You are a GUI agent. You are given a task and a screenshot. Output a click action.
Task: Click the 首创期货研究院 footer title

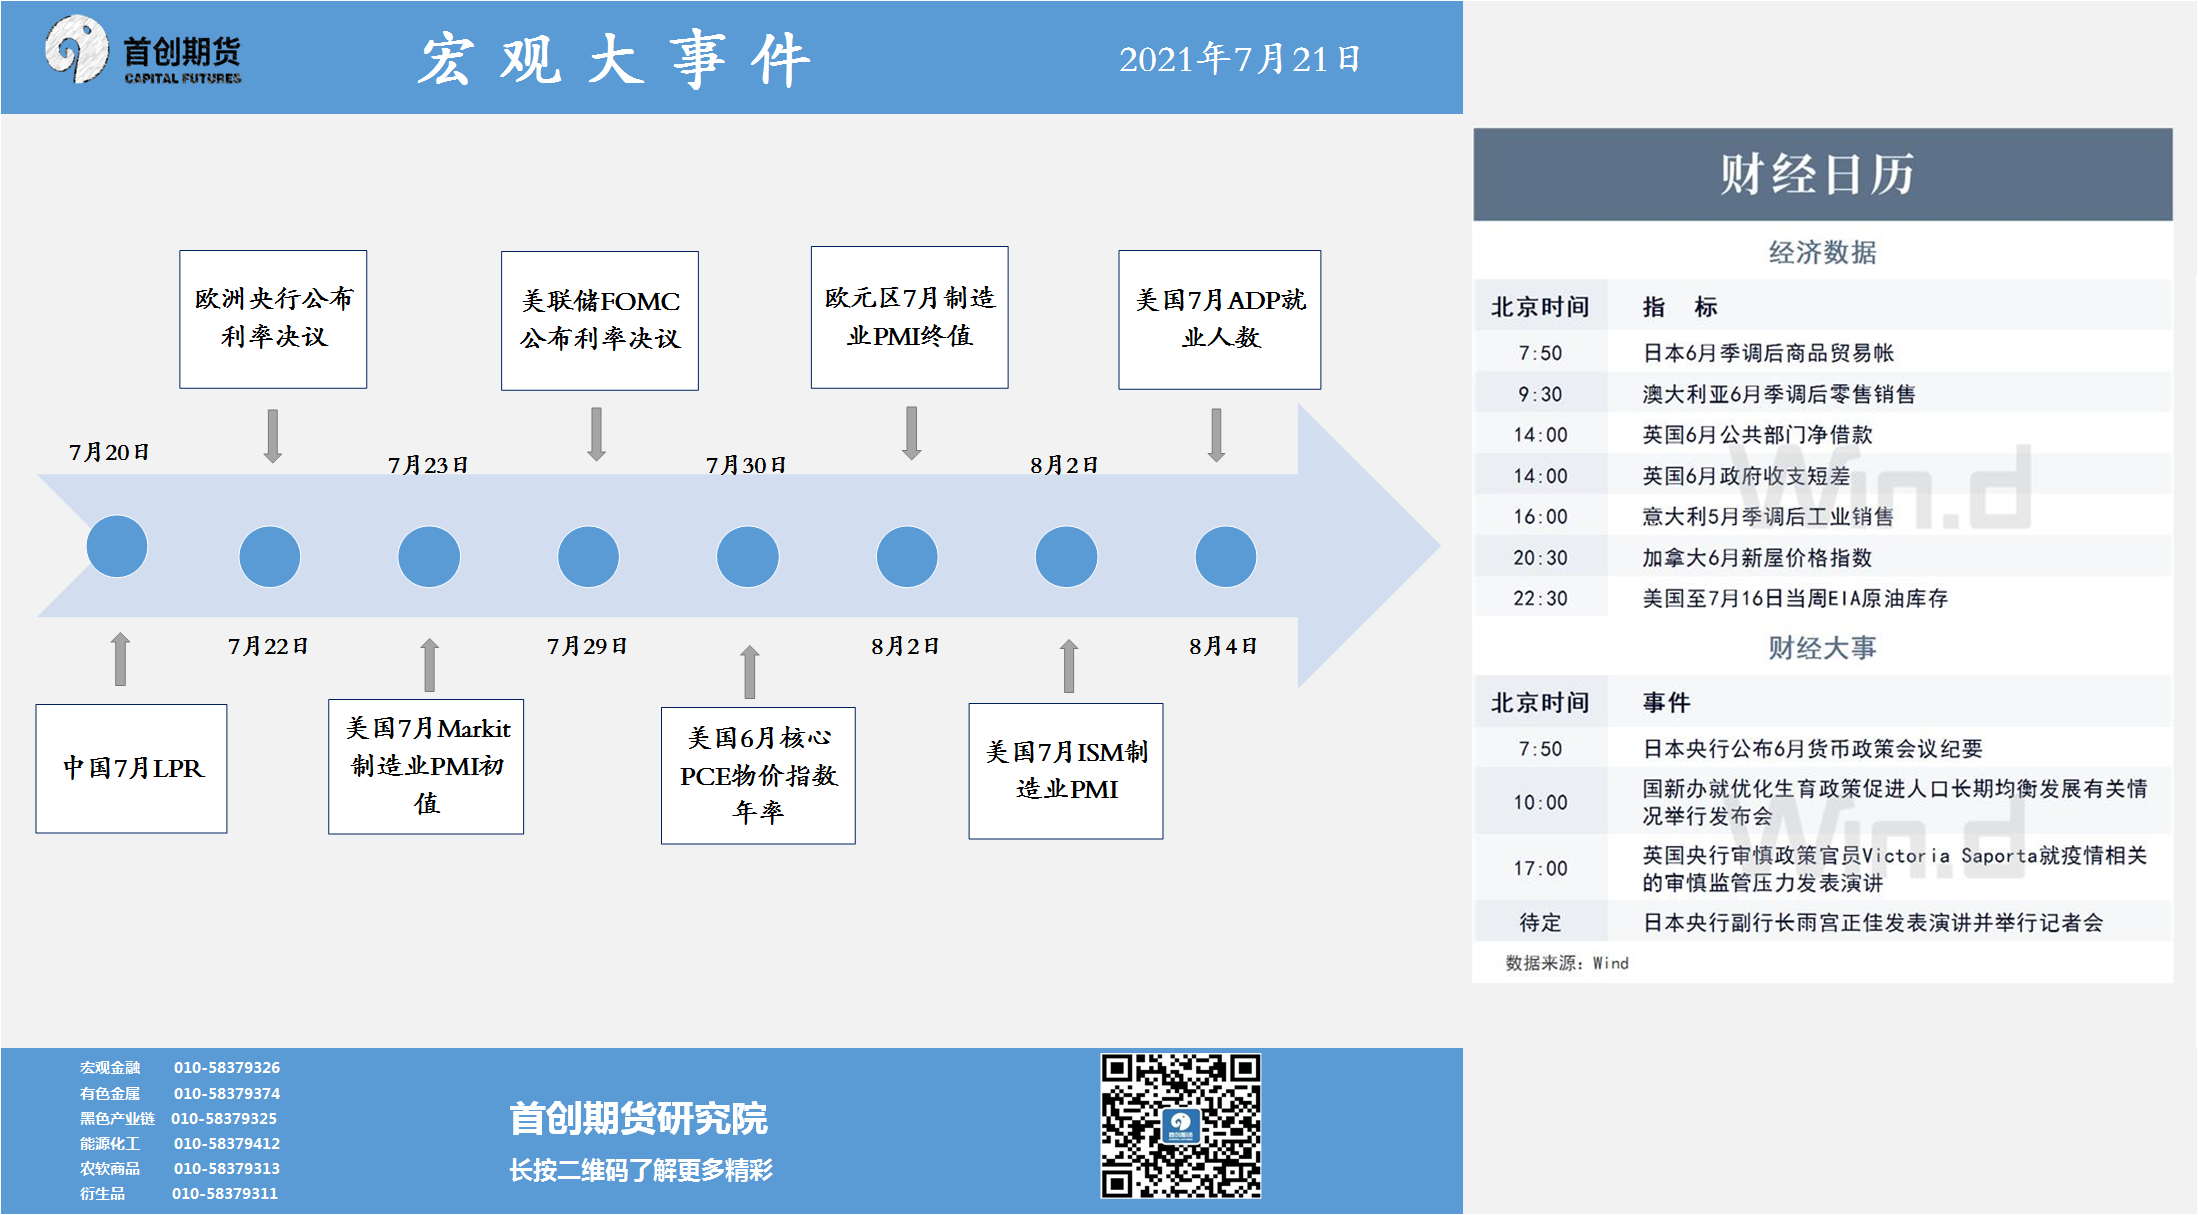[638, 1118]
